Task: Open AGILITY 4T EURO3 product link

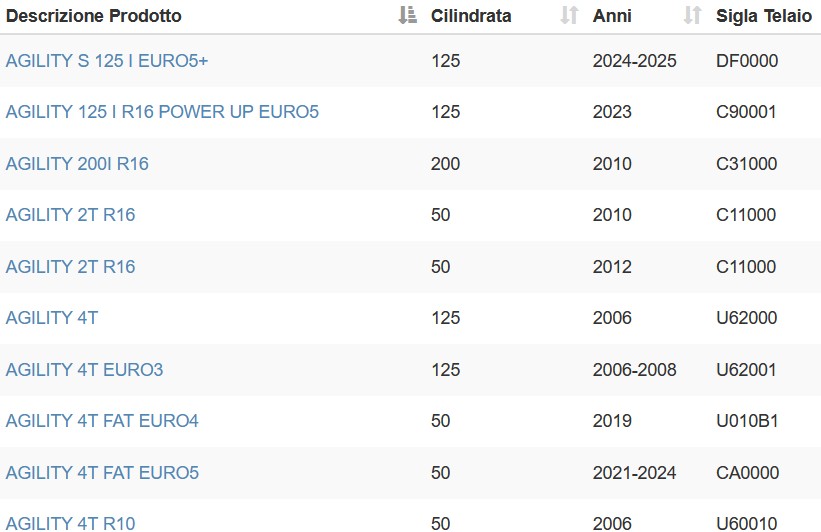Action: [x=84, y=370]
